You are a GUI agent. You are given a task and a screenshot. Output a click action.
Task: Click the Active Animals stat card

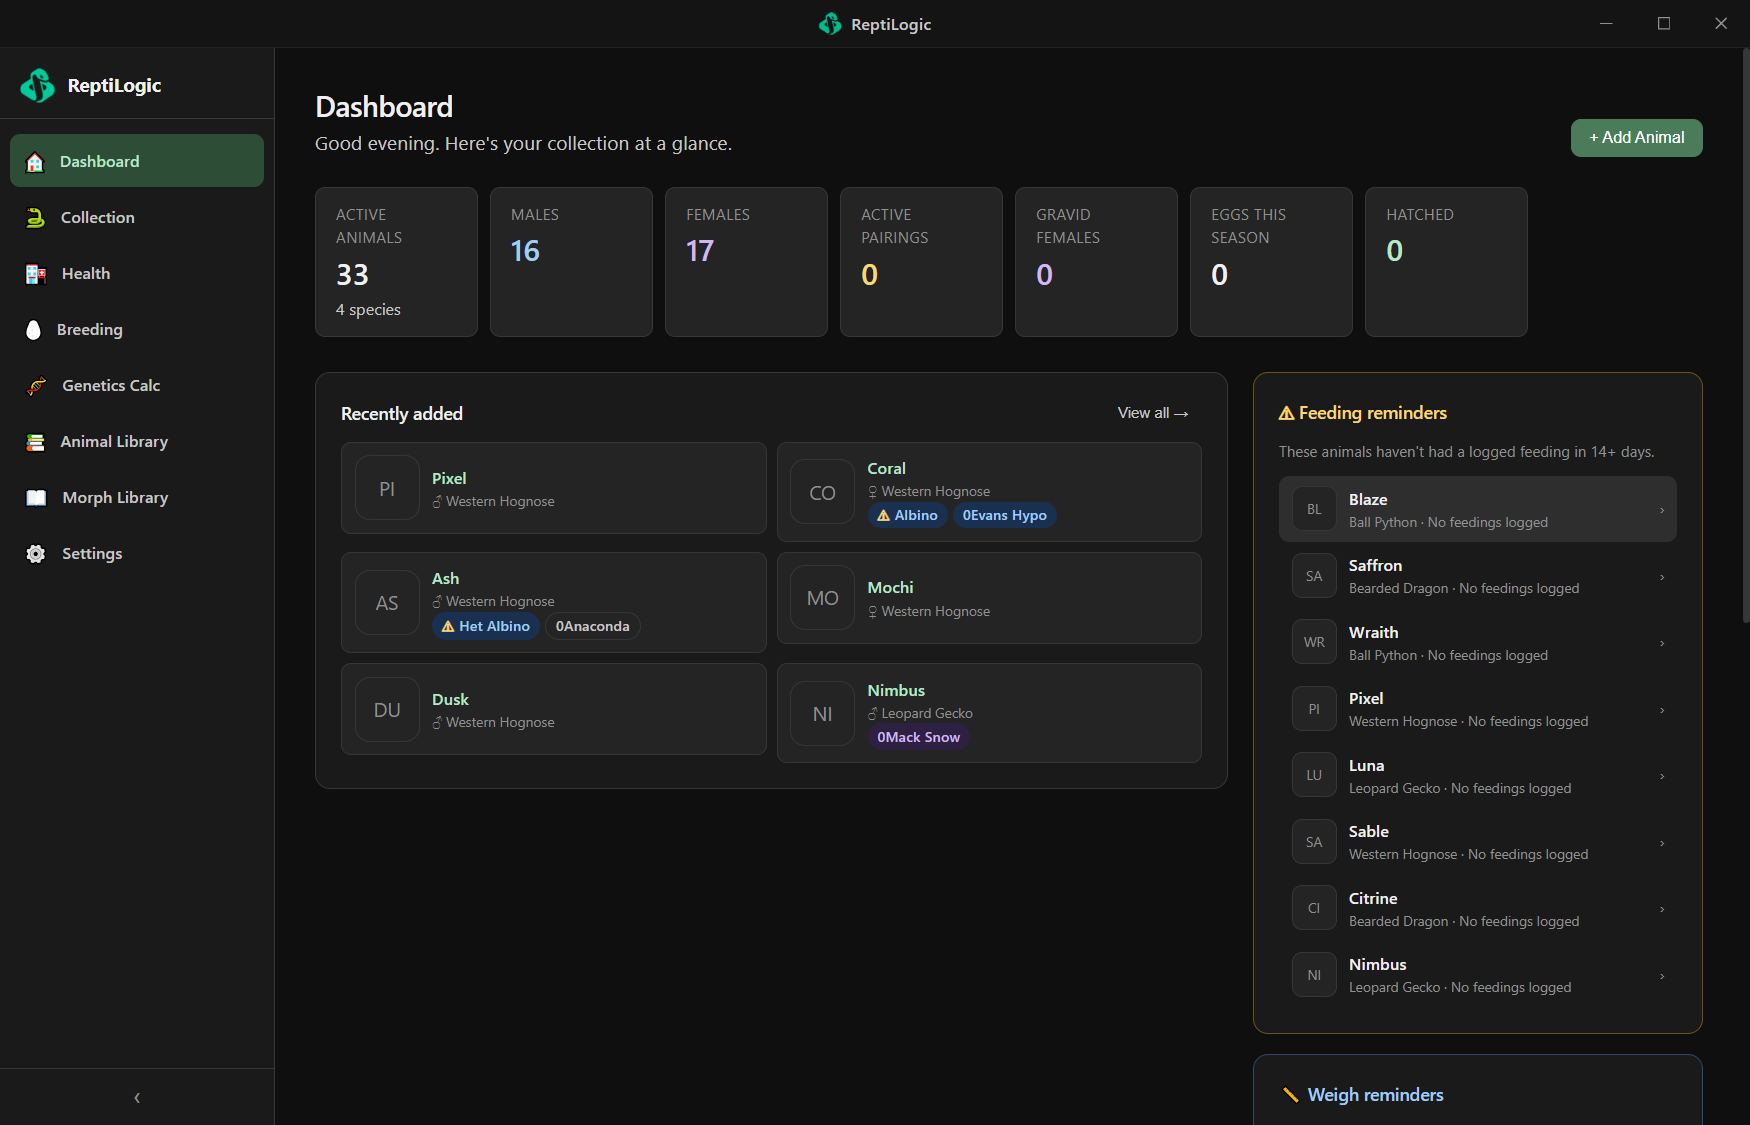click(x=396, y=262)
